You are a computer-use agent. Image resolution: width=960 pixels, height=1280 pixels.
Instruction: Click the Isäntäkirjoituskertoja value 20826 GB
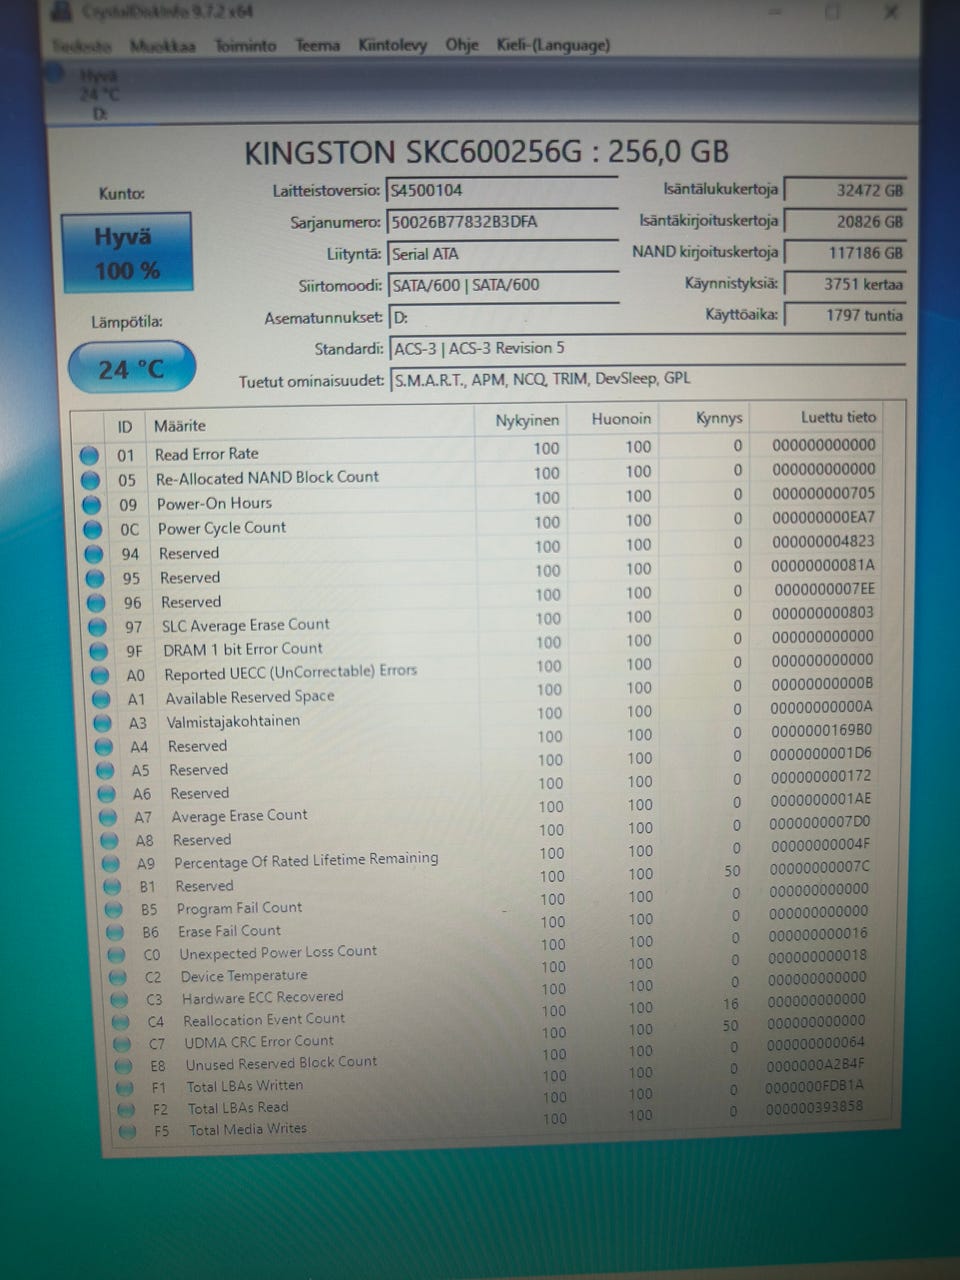pos(846,221)
